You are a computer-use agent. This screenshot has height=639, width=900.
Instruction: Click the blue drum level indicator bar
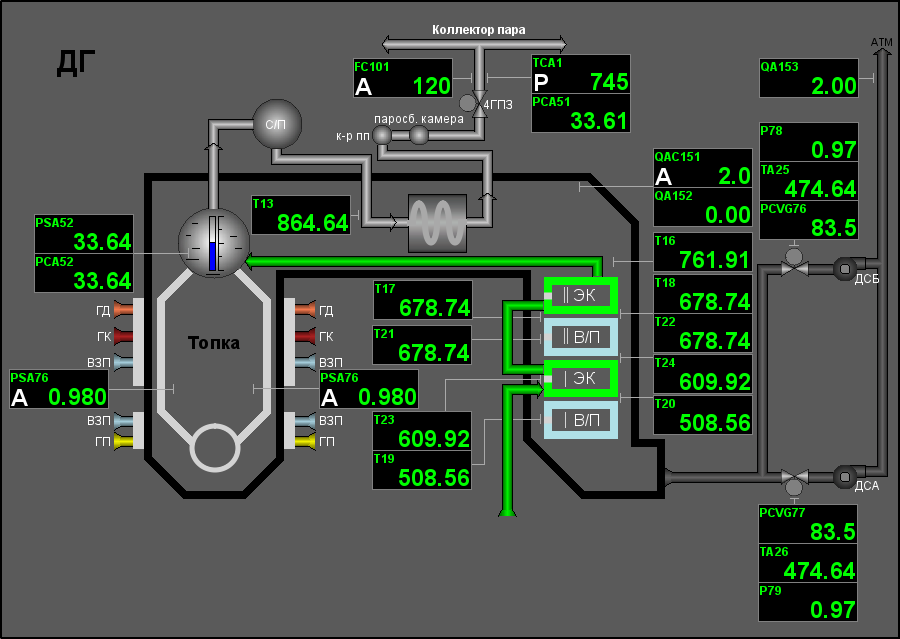pos(212,256)
